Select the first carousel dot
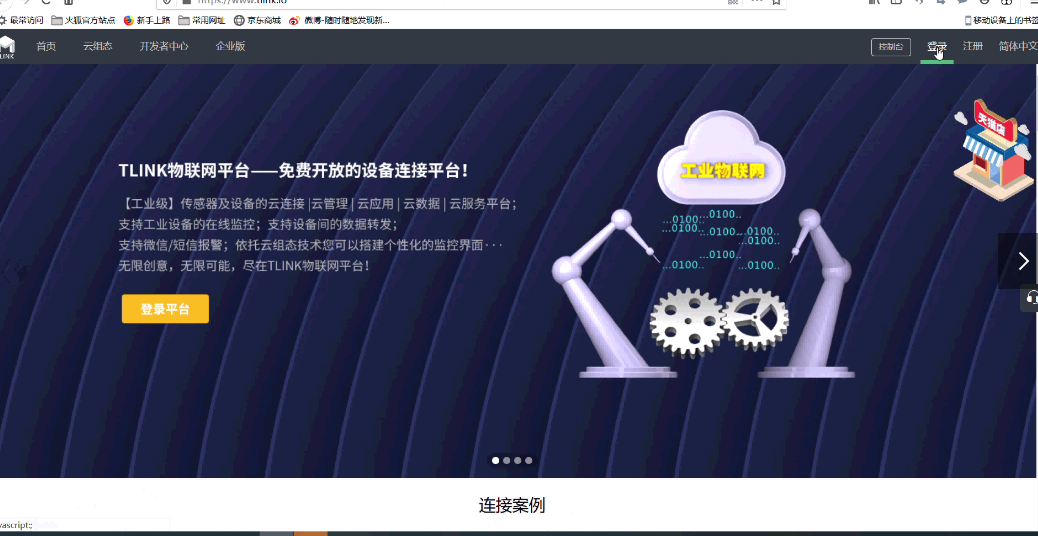The height and width of the screenshot is (536, 1038). [496, 461]
